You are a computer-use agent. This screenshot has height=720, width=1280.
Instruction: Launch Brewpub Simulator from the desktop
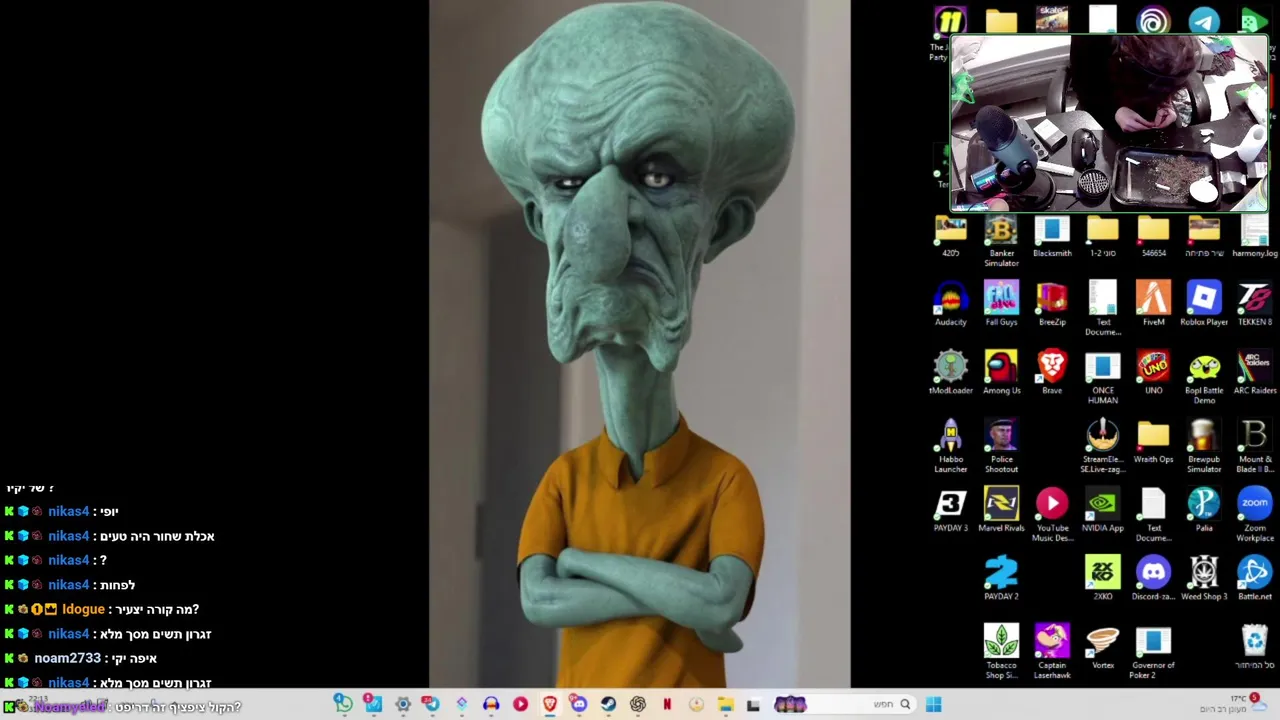pos(1204,447)
